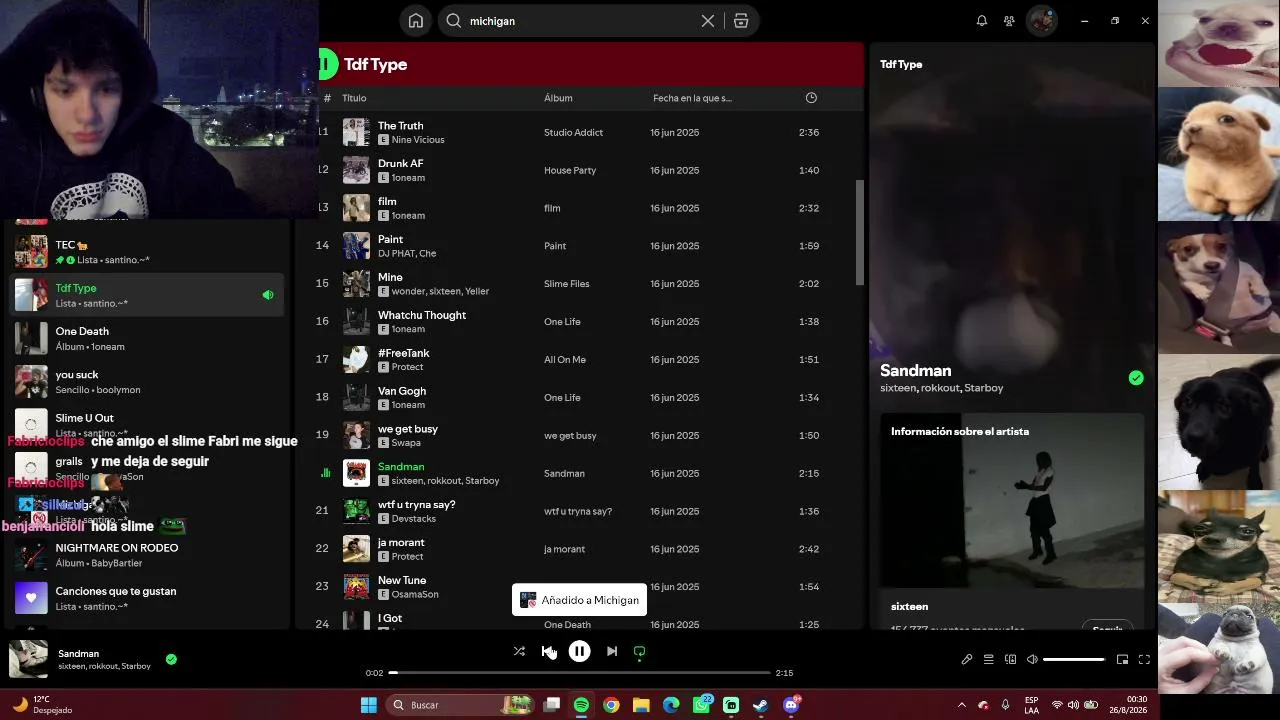Enter fullscreen player mode

(1144, 660)
